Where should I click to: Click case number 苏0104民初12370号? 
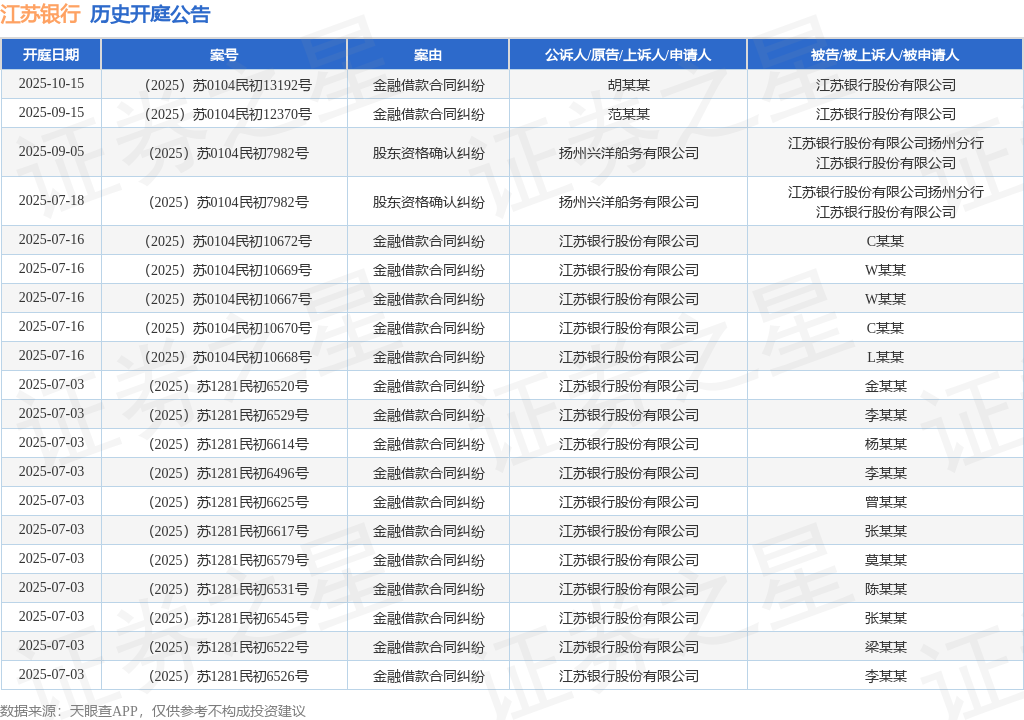252,114
